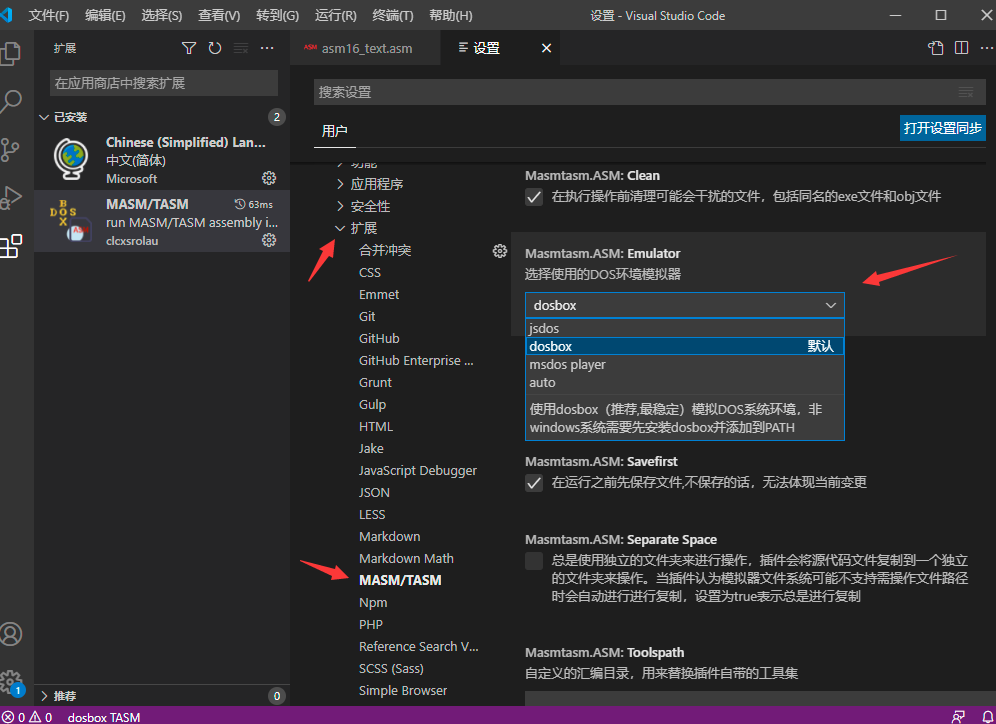996x724 pixels.
Task: Toggle the Masmtasm Clean checkbox
Action: click(534, 197)
